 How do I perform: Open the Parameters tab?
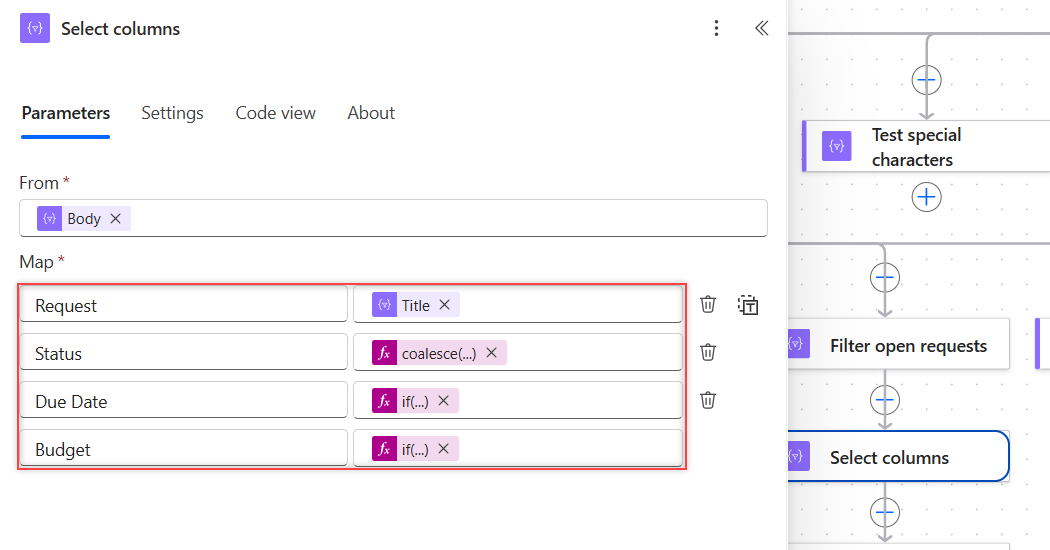tap(66, 113)
